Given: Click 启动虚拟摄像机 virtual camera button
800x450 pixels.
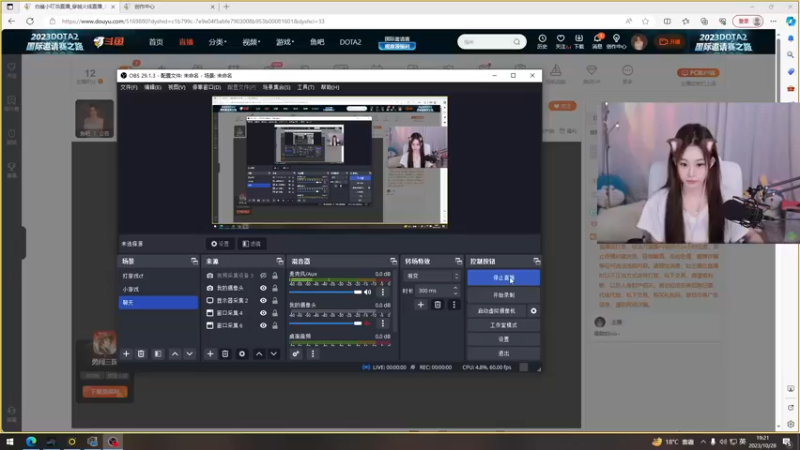Looking at the screenshot, I should click(x=496, y=311).
